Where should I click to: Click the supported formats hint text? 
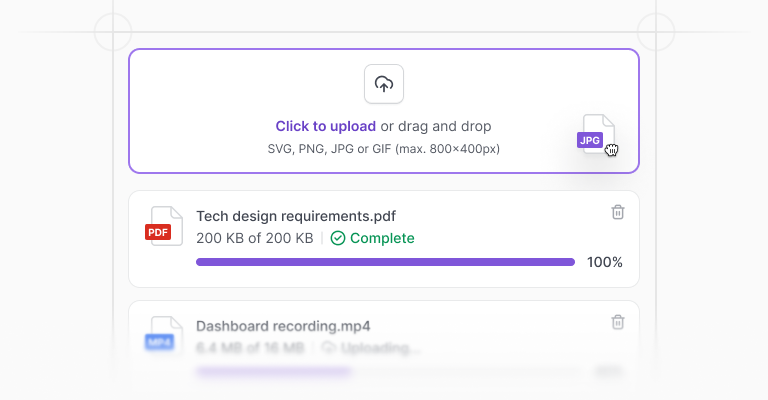pos(384,149)
